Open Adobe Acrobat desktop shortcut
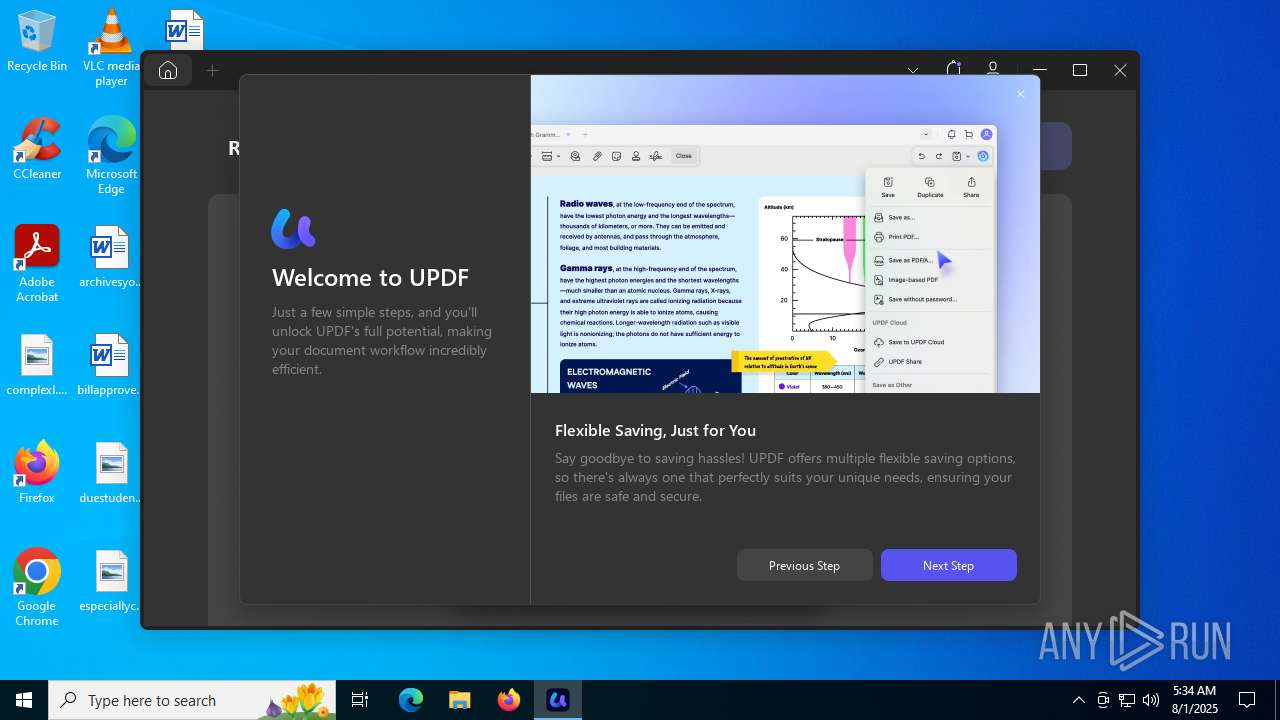This screenshot has width=1280, height=720. [x=37, y=264]
